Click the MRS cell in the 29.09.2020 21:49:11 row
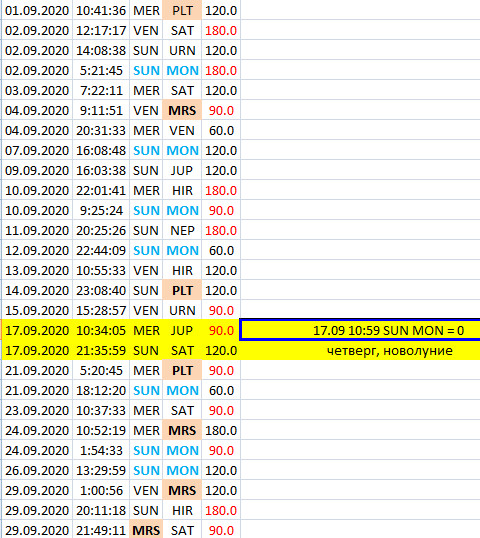This screenshot has width=480, height=538. click(x=146, y=530)
